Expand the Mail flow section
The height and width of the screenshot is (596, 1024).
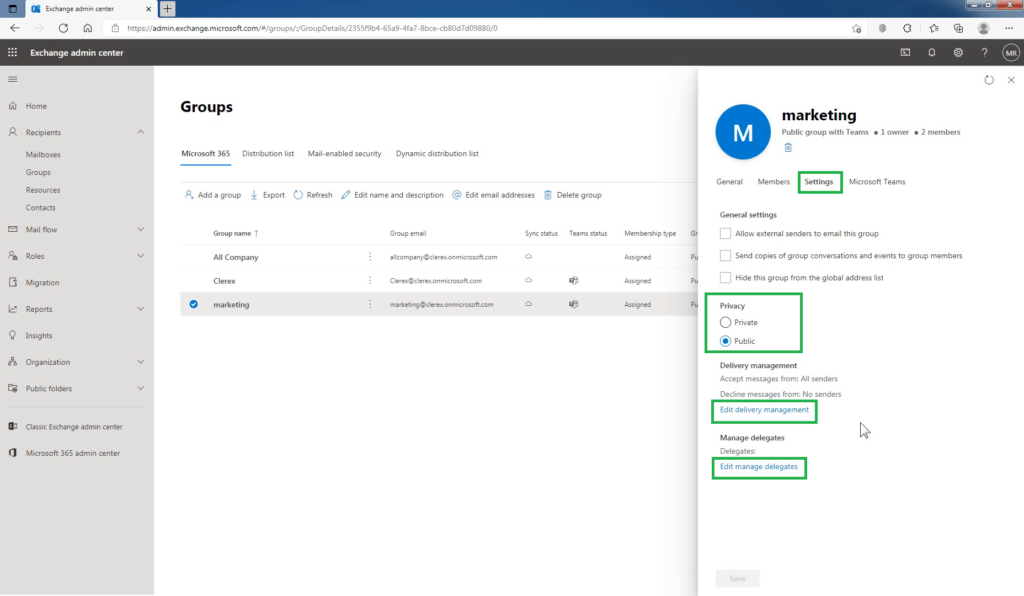coord(140,229)
